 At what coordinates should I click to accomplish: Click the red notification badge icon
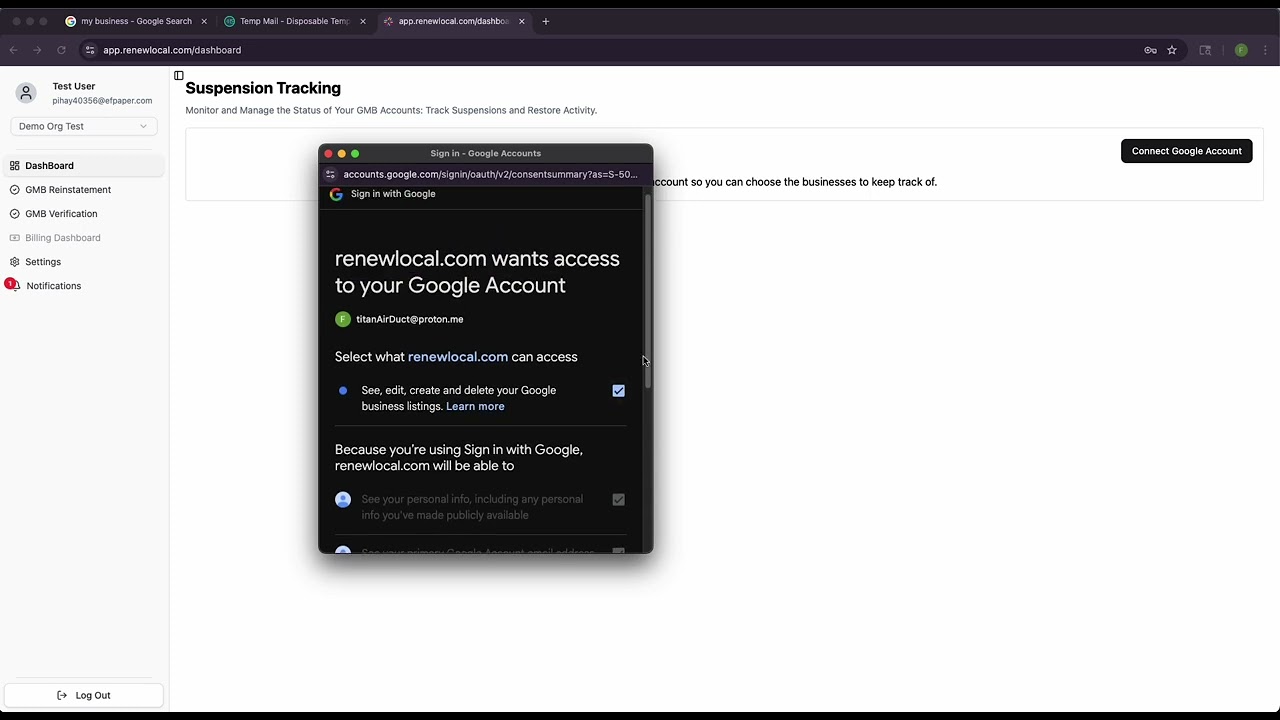(x=10, y=284)
